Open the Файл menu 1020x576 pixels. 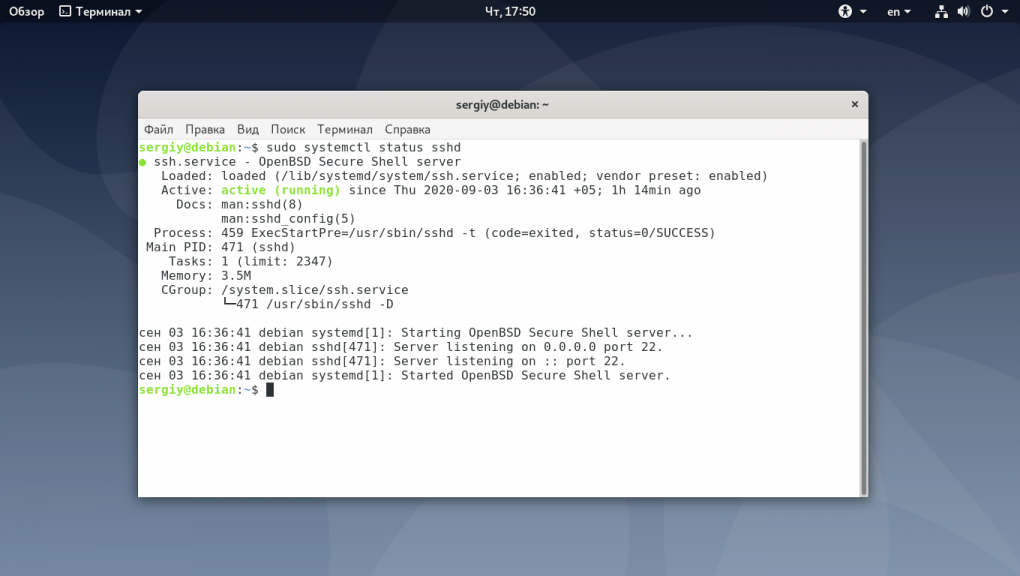point(159,130)
